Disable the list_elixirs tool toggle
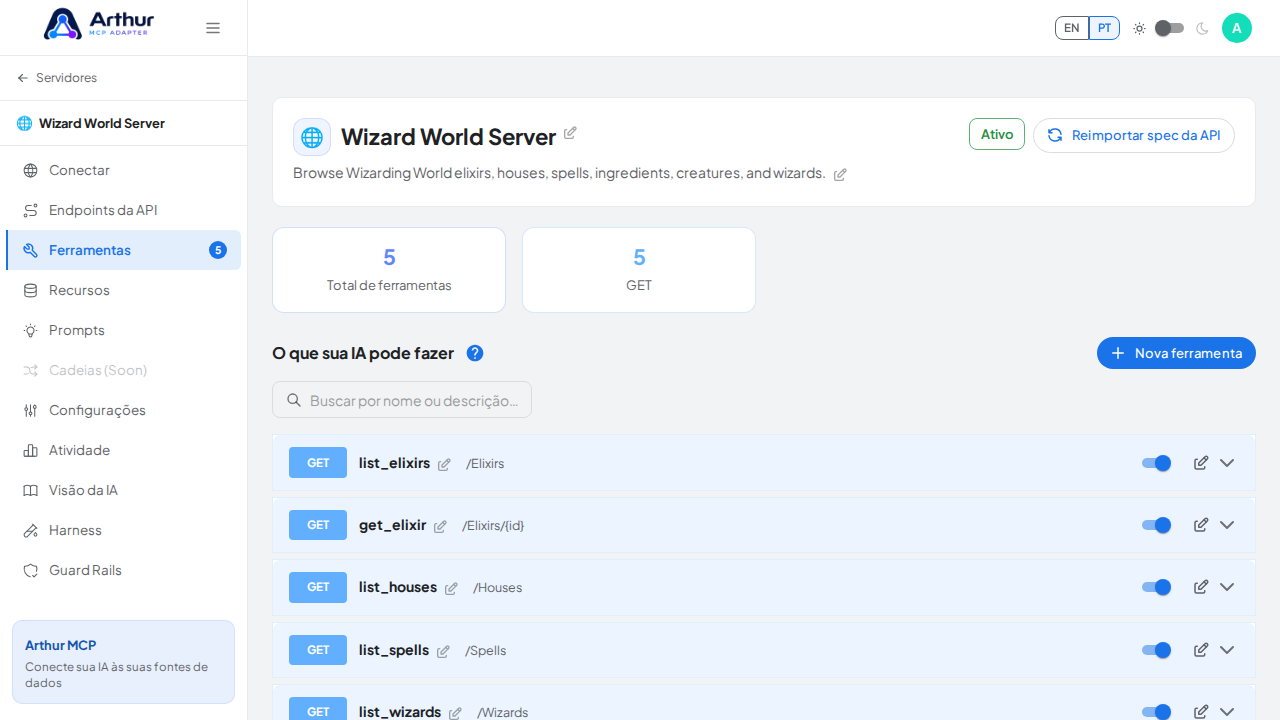This screenshot has height=720, width=1280. click(x=1157, y=463)
